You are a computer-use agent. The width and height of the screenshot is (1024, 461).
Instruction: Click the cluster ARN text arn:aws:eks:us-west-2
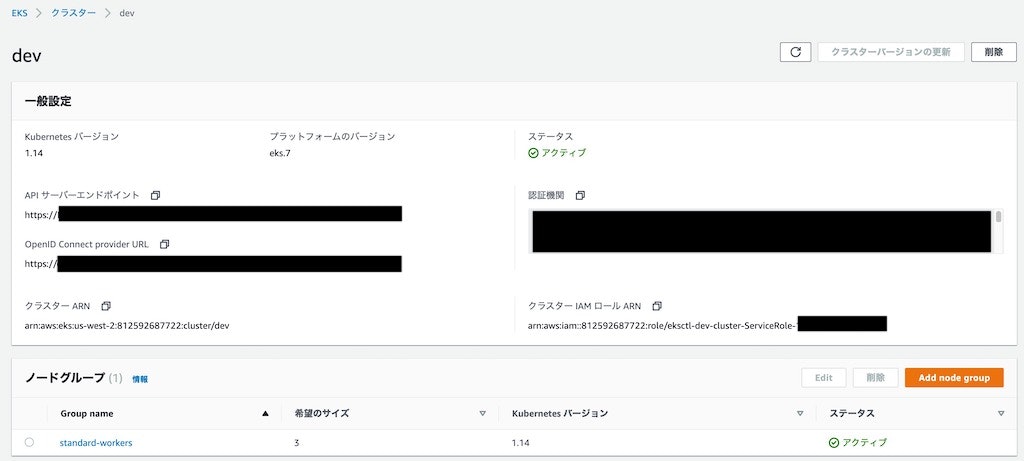(127, 325)
